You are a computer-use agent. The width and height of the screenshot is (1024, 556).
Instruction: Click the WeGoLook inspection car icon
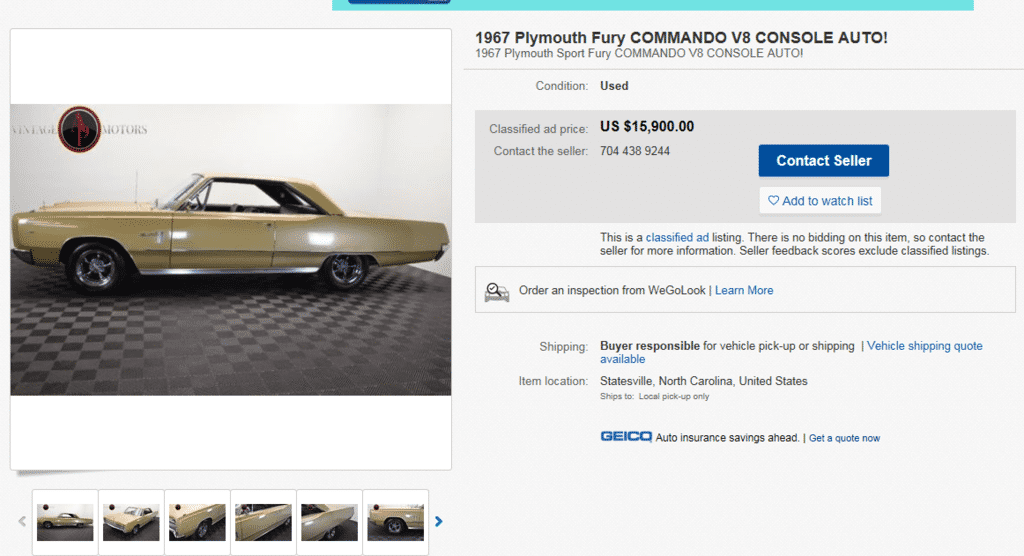tap(497, 291)
